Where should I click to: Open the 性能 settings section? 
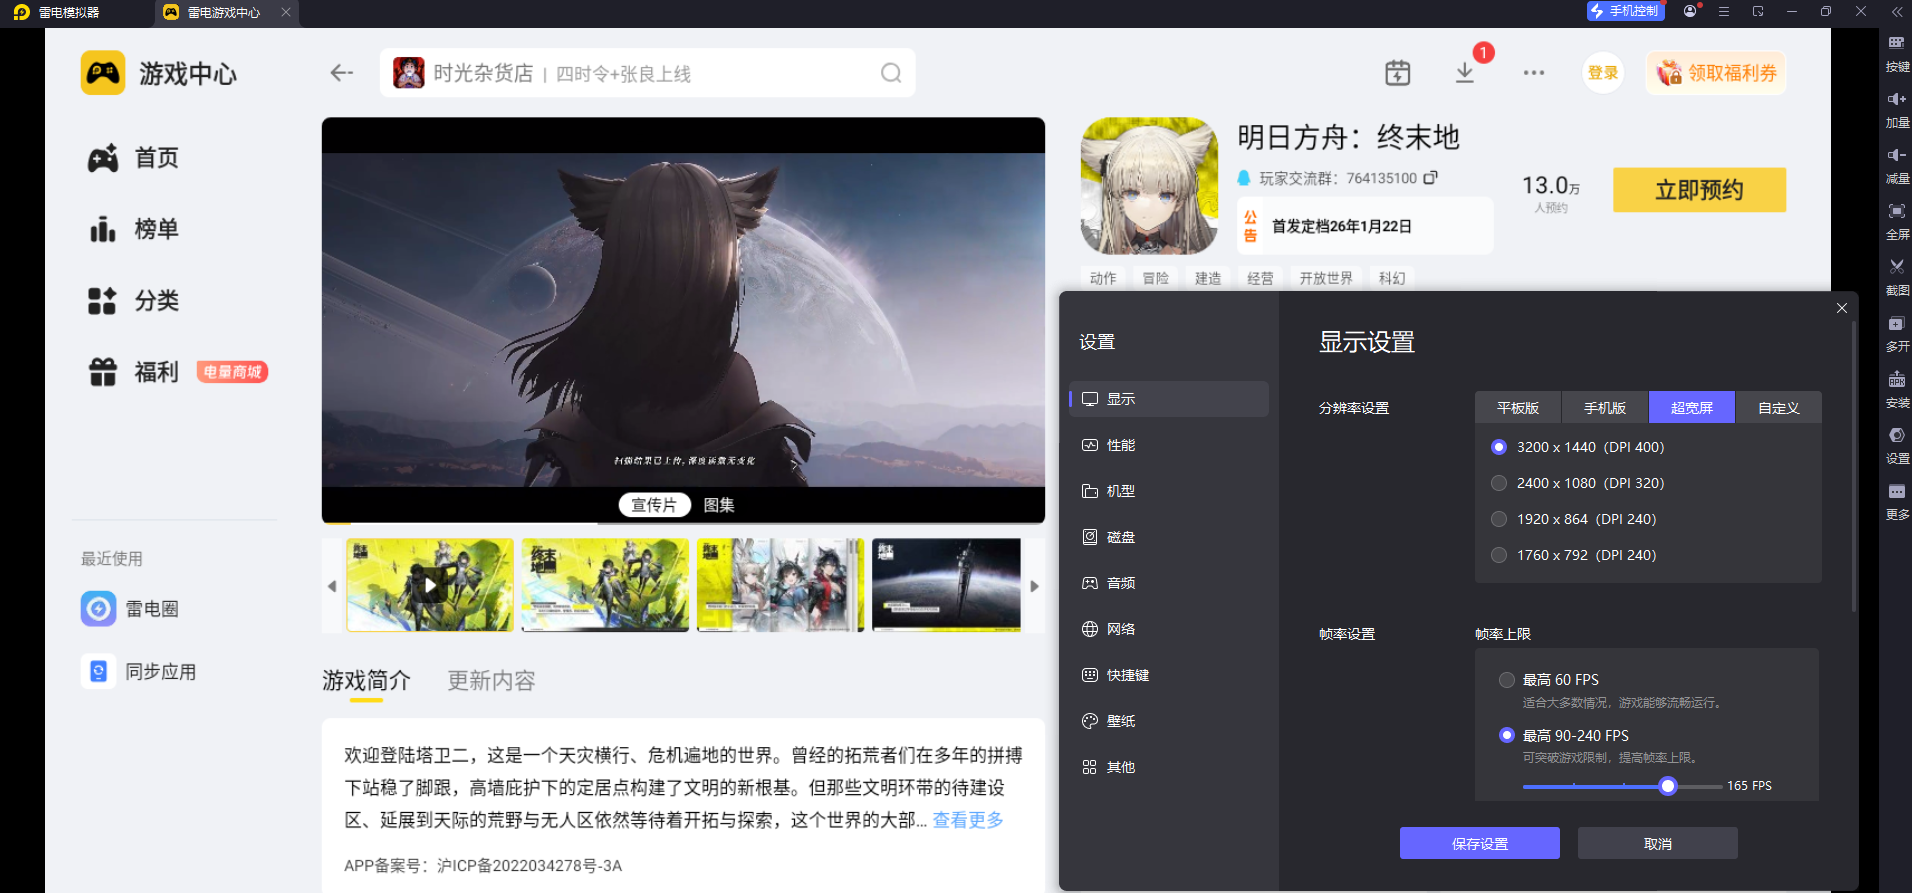(x=1120, y=445)
